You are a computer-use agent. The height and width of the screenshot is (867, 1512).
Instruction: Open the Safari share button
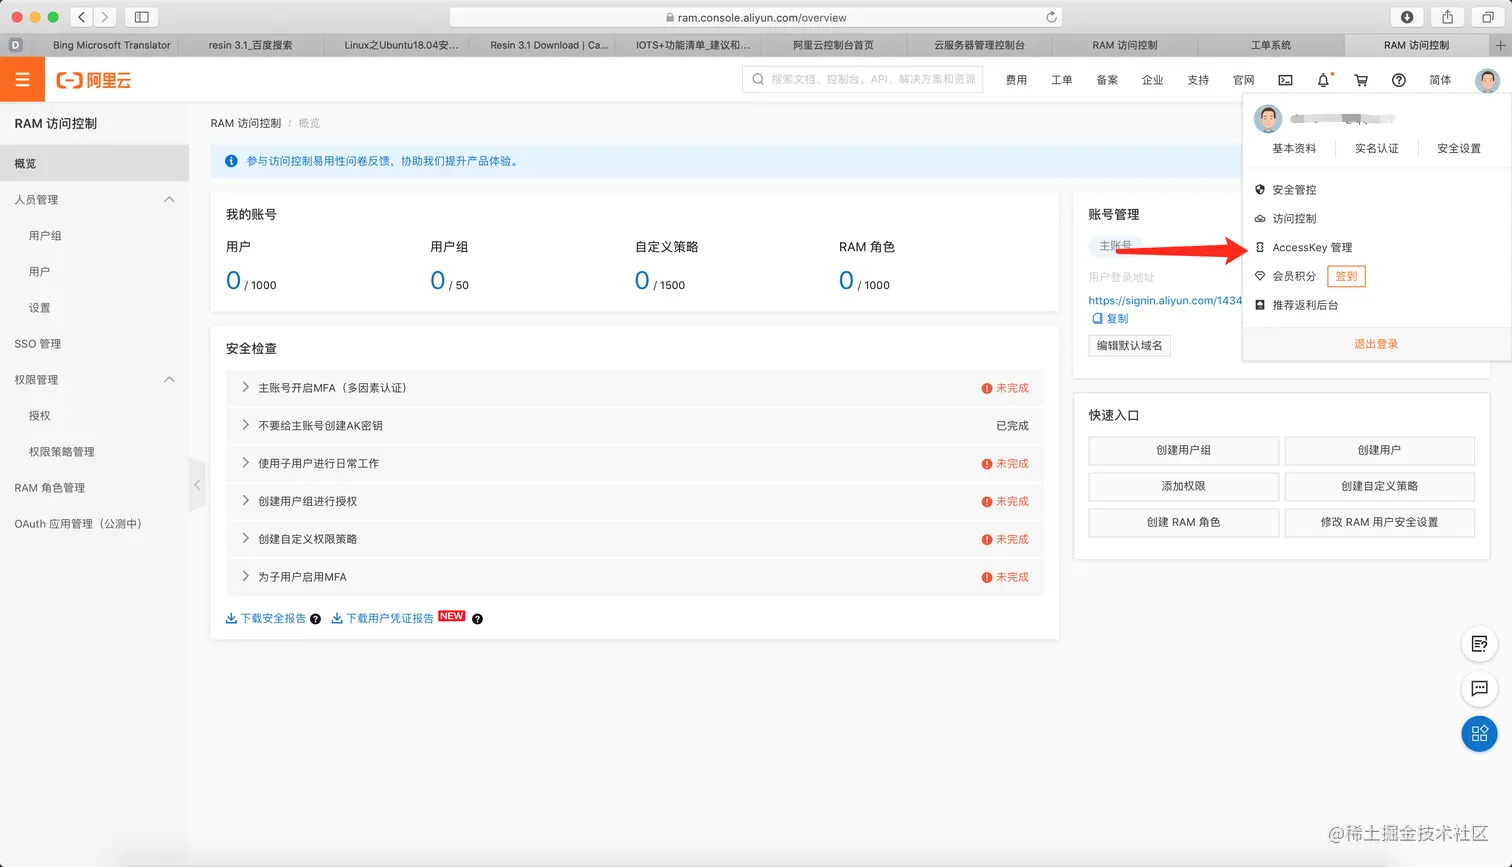(x=1447, y=17)
